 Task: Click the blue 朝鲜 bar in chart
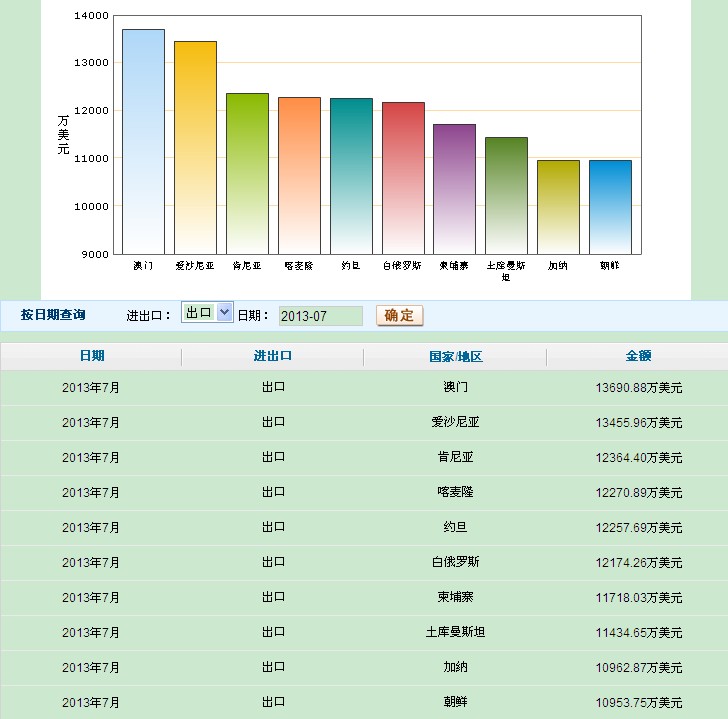click(x=610, y=206)
